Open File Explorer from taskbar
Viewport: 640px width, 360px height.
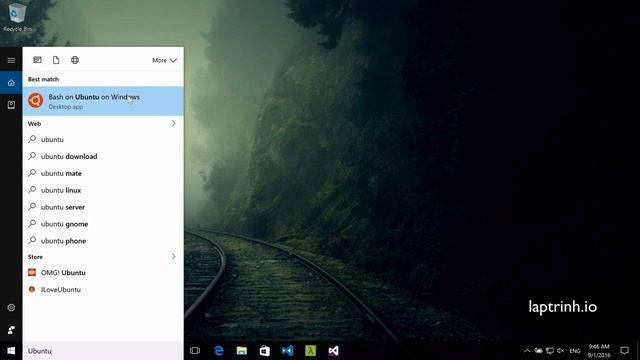click(242, 351)
